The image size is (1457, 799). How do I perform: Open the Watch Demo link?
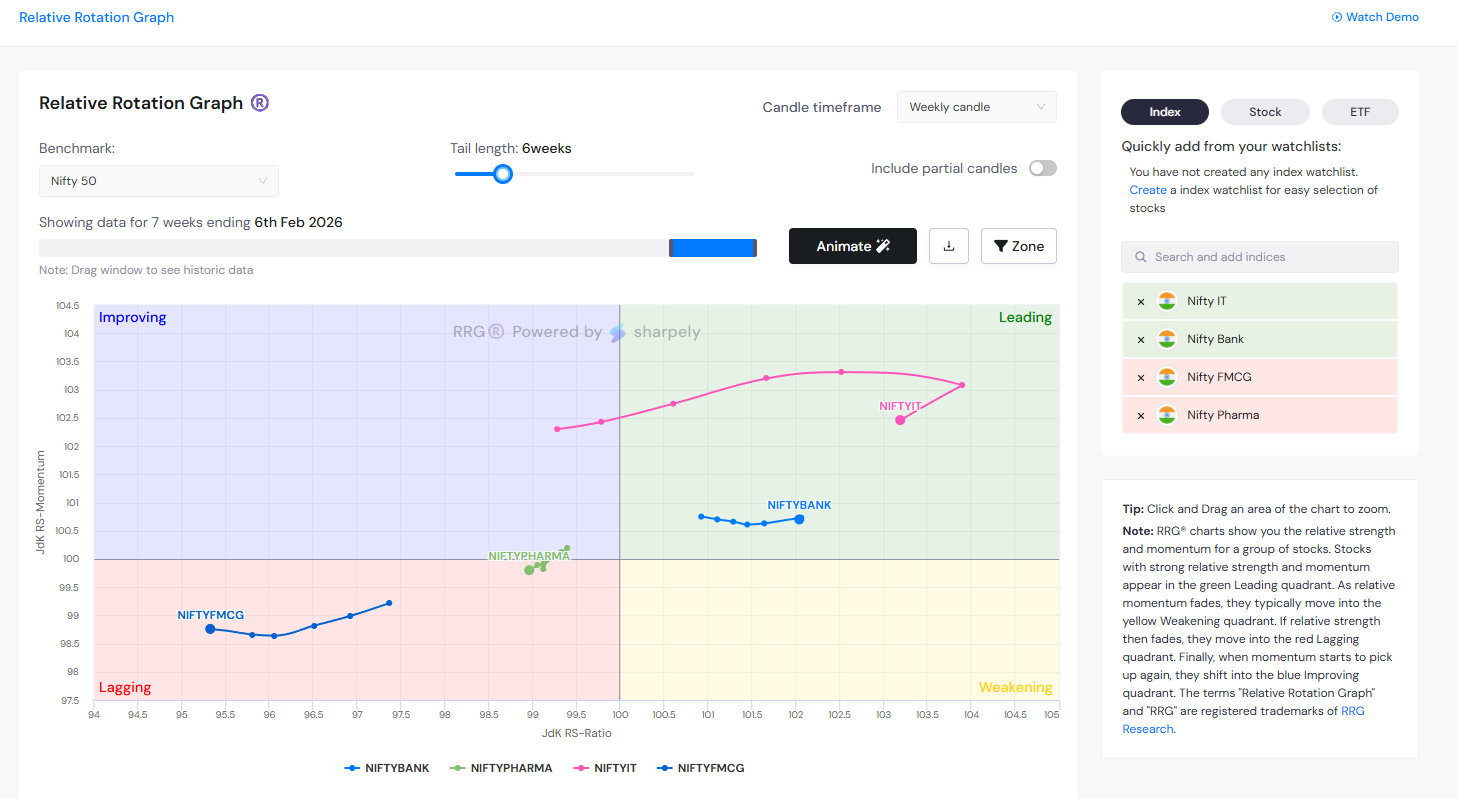[x=1375, y=17]
